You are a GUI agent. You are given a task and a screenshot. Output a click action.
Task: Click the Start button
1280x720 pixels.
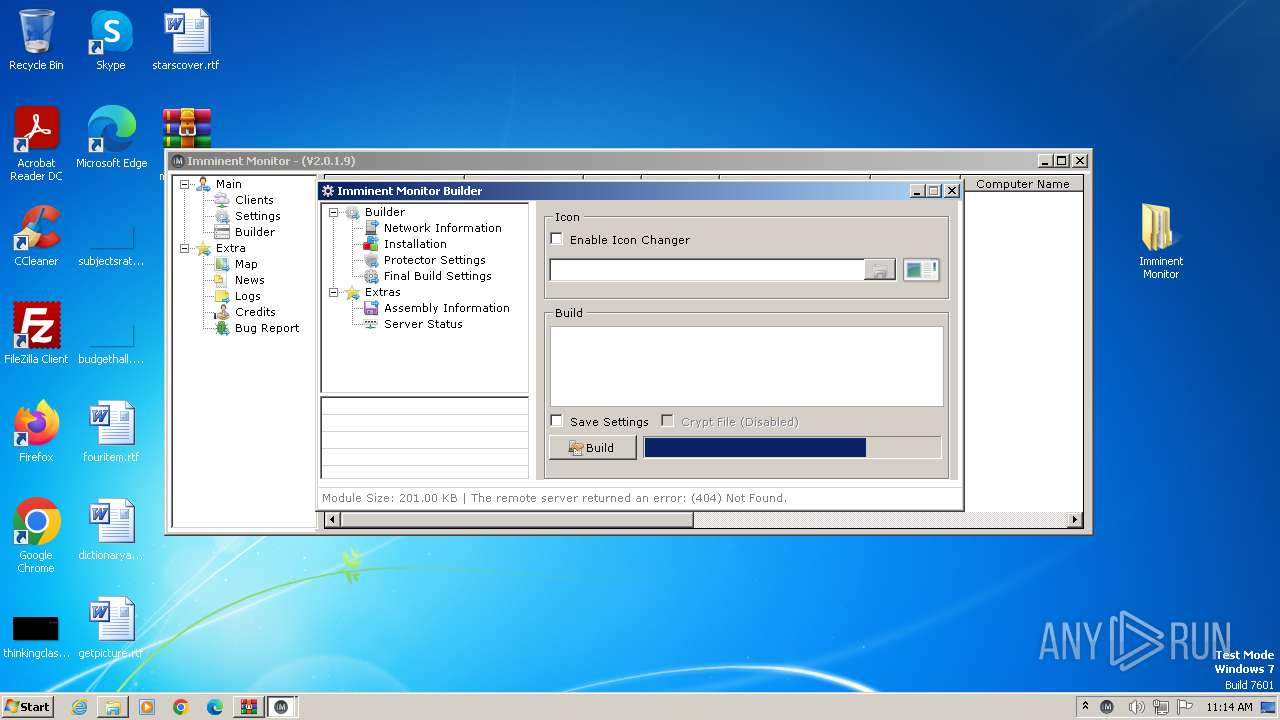27,706
